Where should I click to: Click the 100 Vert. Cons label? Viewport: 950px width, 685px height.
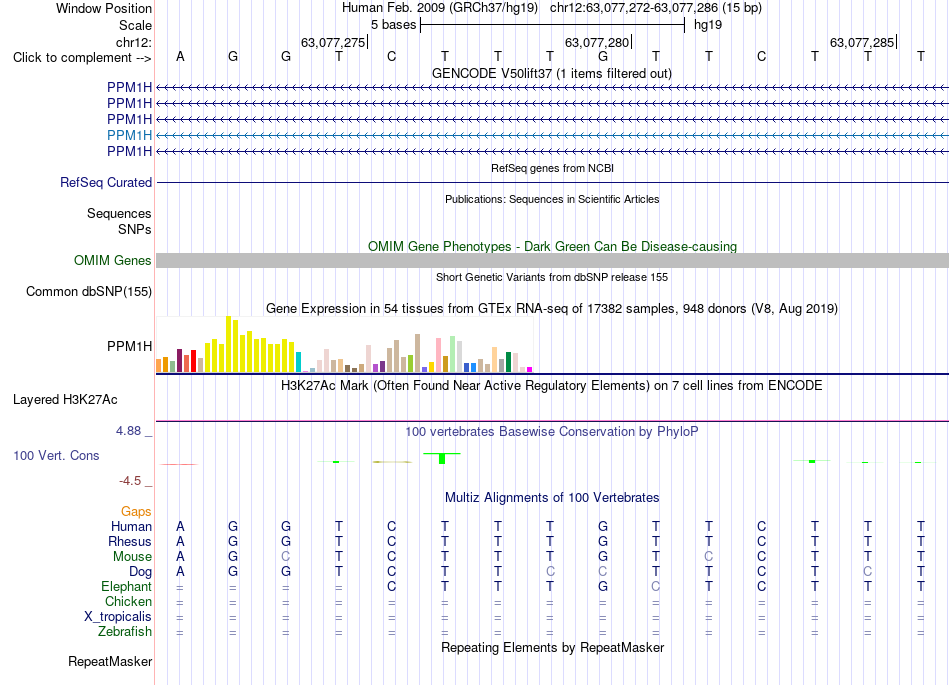point(56,455)
